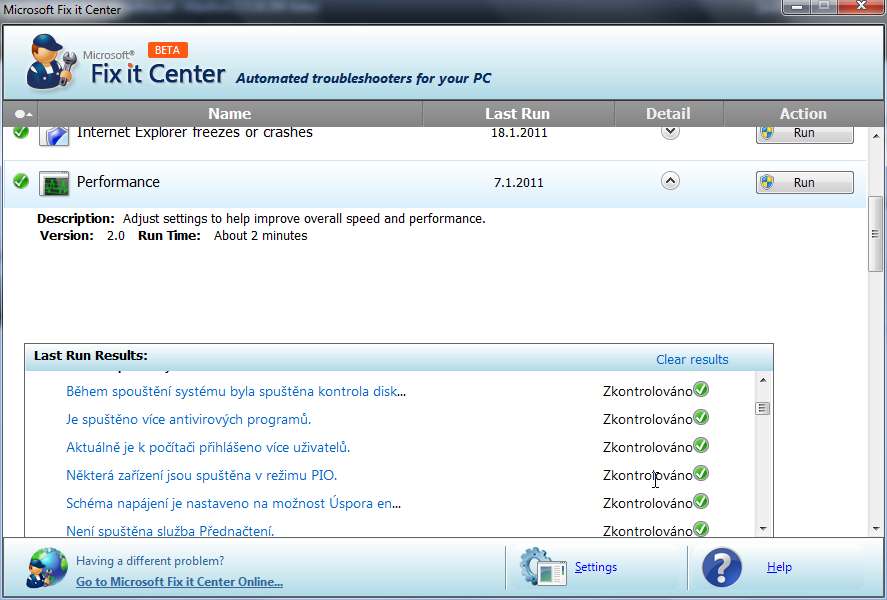Click 'About 2 minutes' run time value

[x=260, y=236]
